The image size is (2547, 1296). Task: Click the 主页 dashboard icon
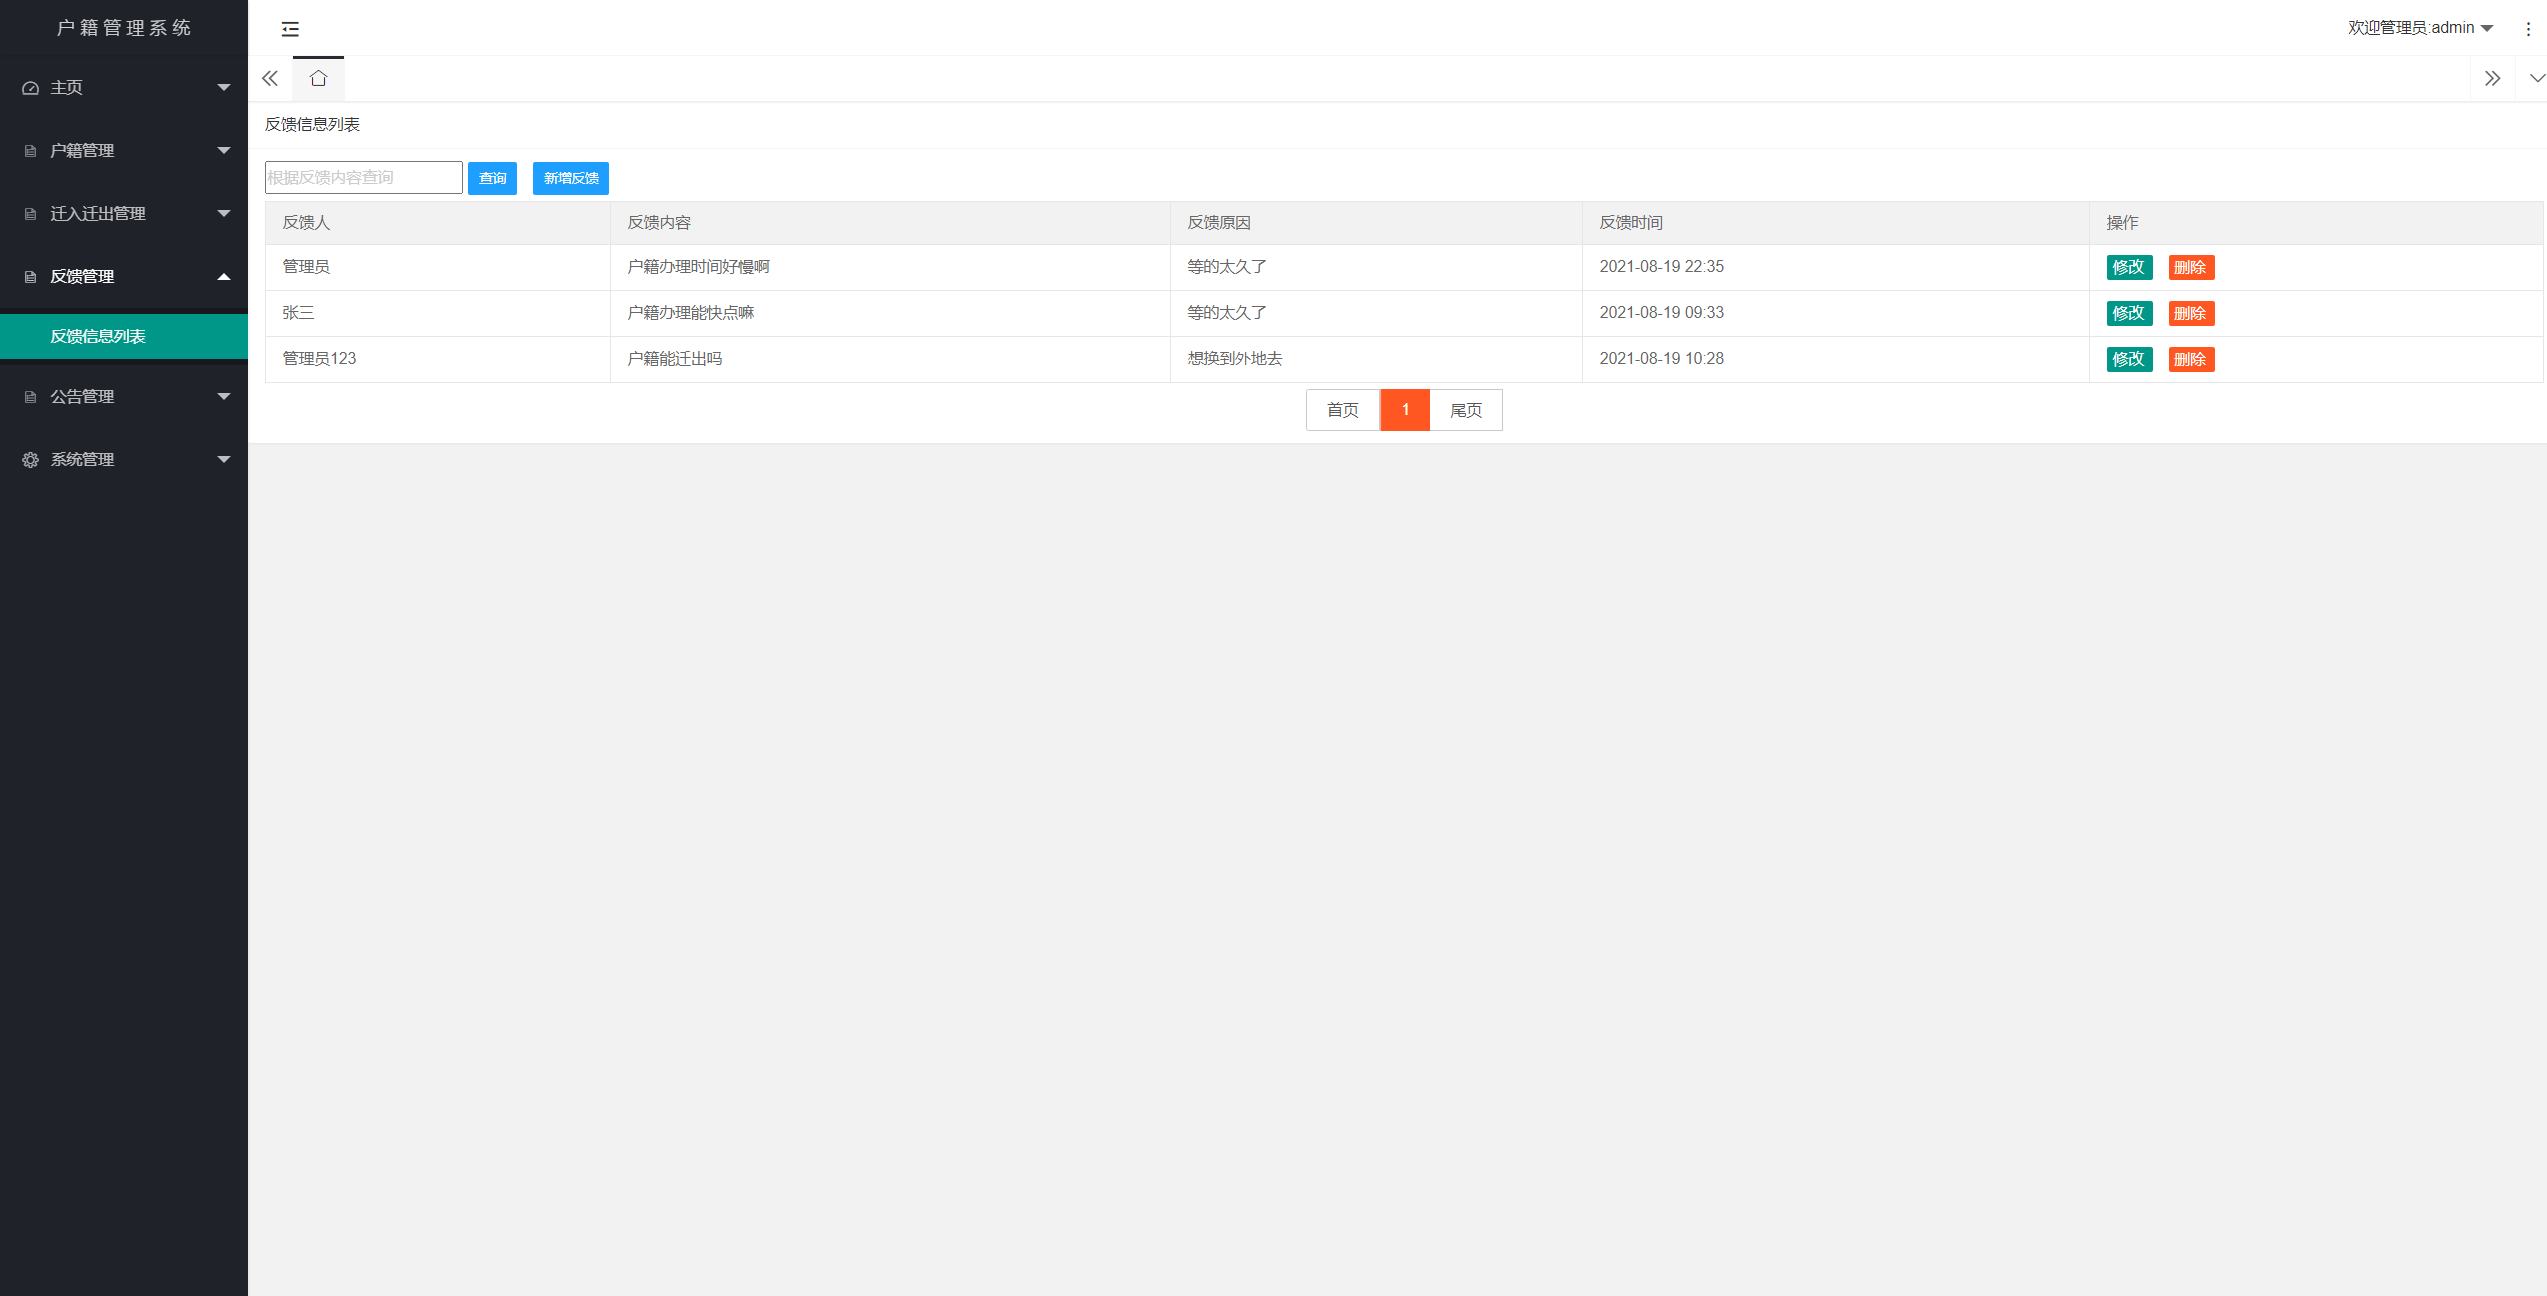pos(31,88)
